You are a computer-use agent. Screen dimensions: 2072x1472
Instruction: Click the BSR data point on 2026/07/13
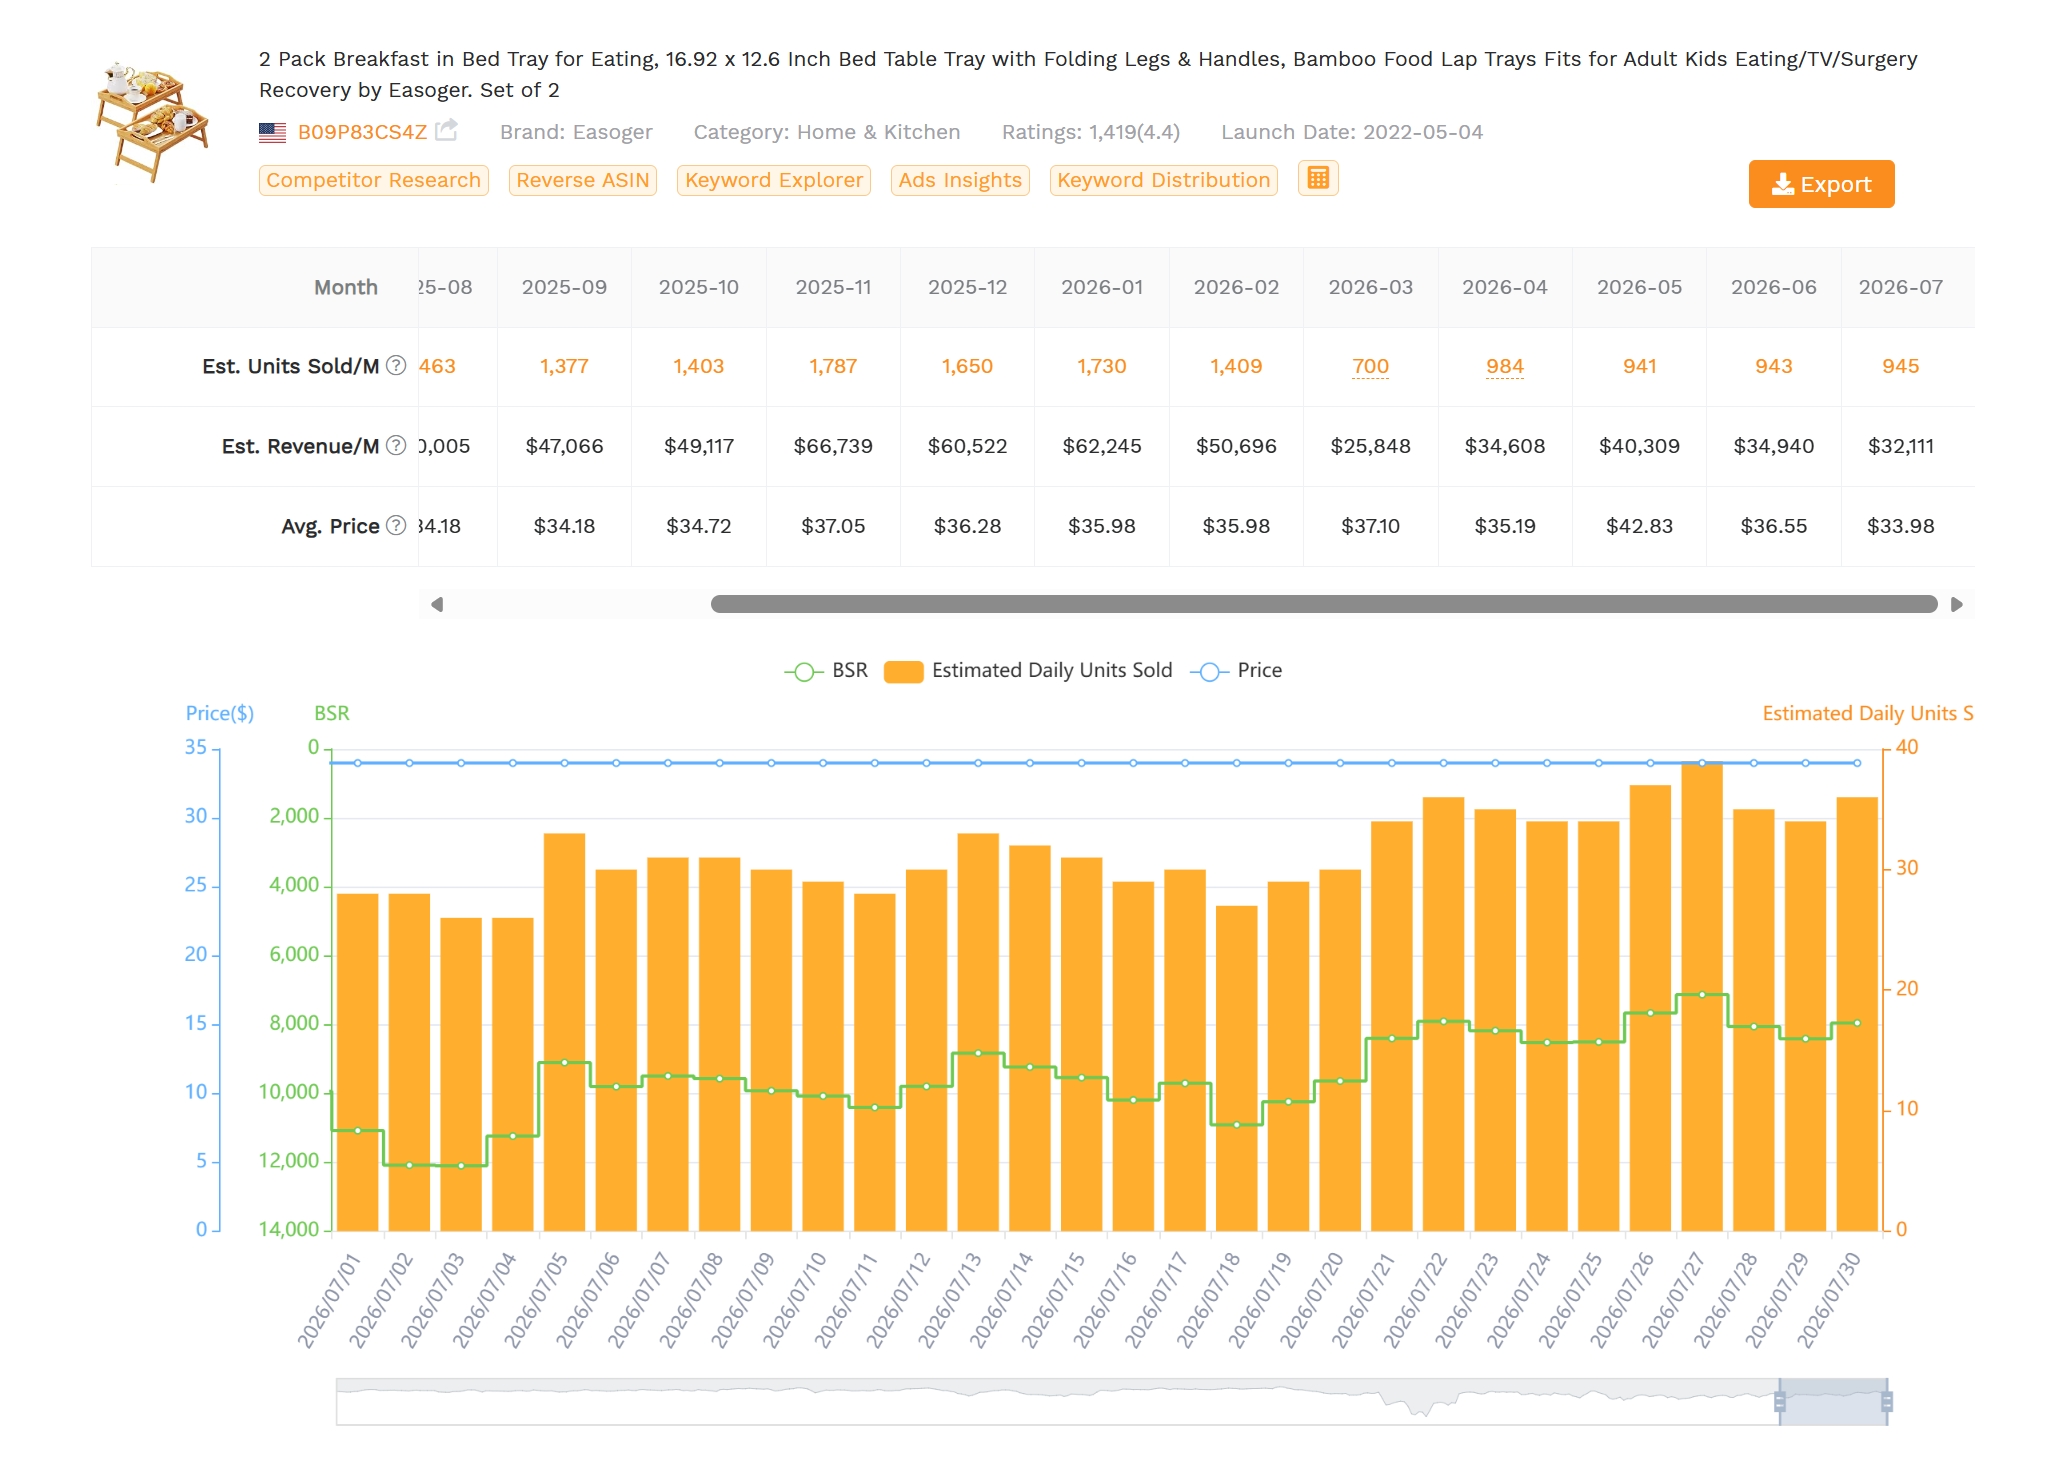[x=978, y=1053]
